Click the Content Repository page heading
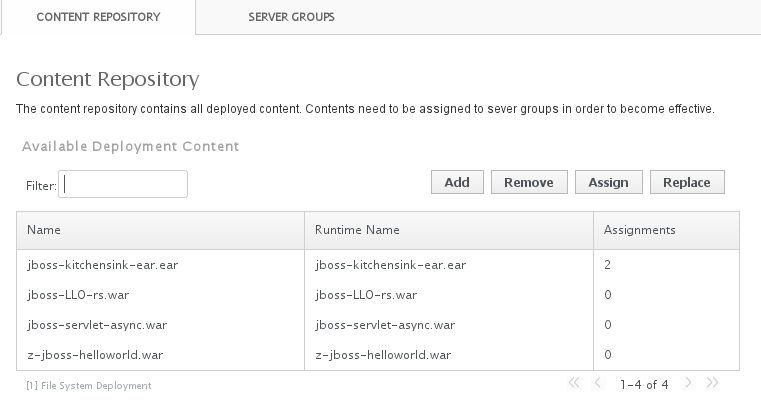761x408 pixels. tap(108, 79)
